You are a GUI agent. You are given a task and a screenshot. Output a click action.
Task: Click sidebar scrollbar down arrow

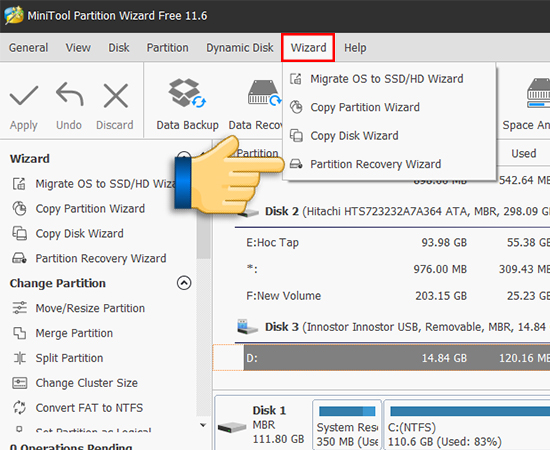[203, 425]
